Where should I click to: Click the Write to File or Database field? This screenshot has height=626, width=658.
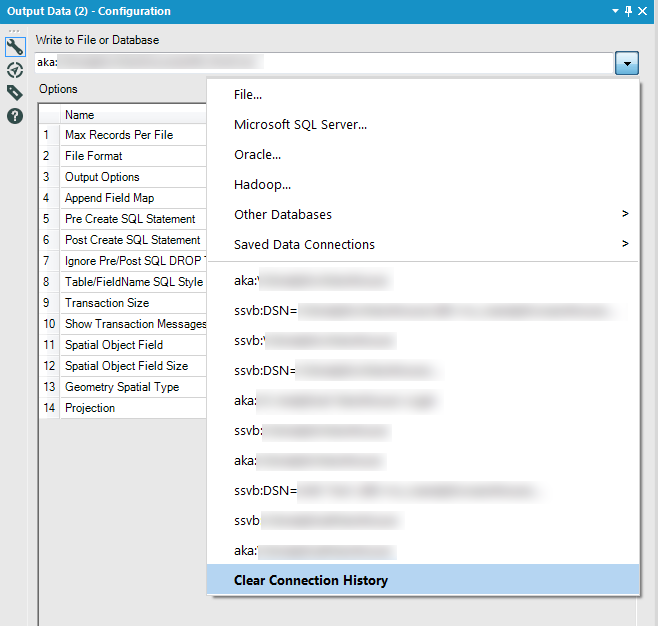pyautogui.click(x=324, y=63)
